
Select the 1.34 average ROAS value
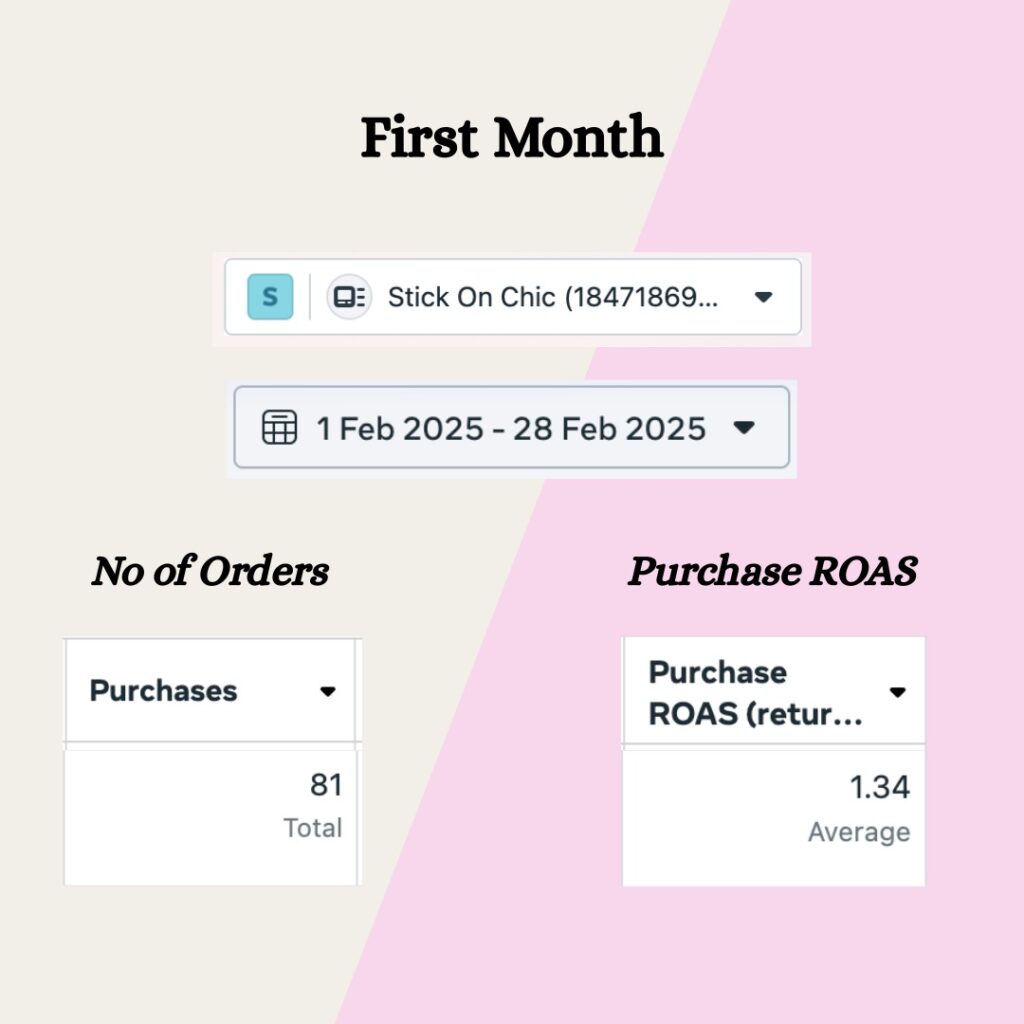click(879, 787)
